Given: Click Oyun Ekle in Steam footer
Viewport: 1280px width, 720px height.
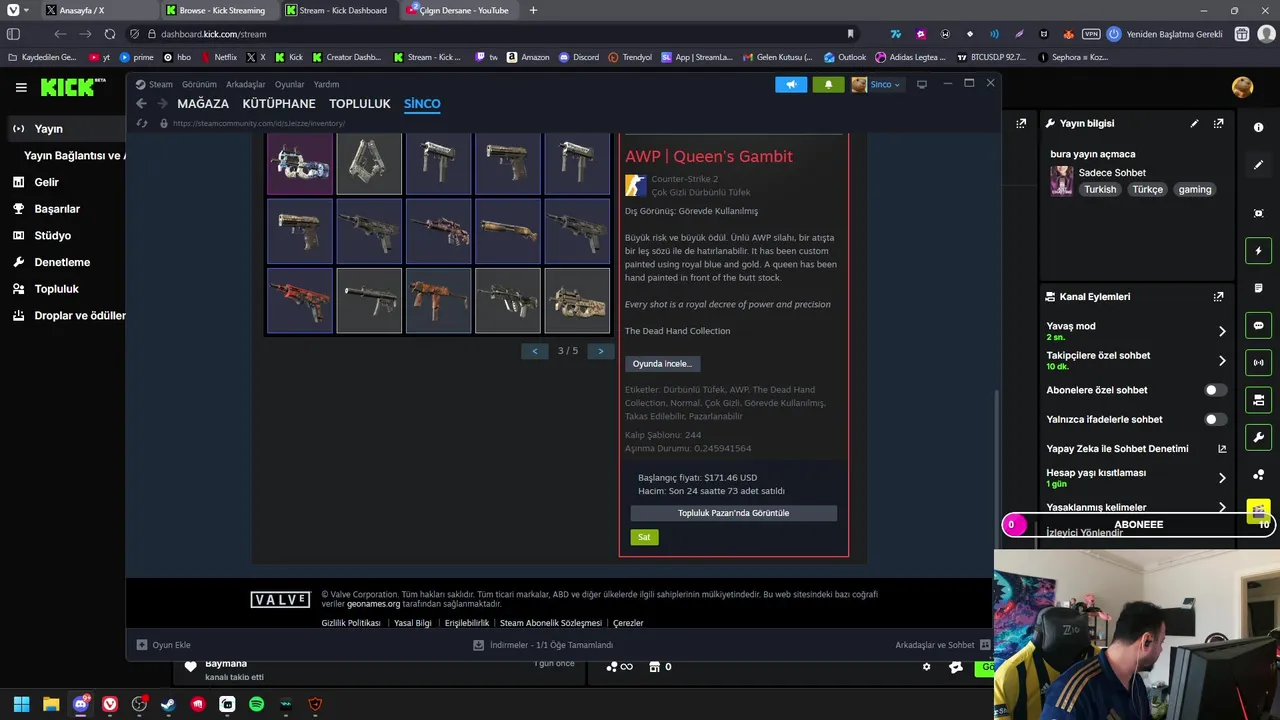Looking at the screenshot, I should [x=163, y=645].
